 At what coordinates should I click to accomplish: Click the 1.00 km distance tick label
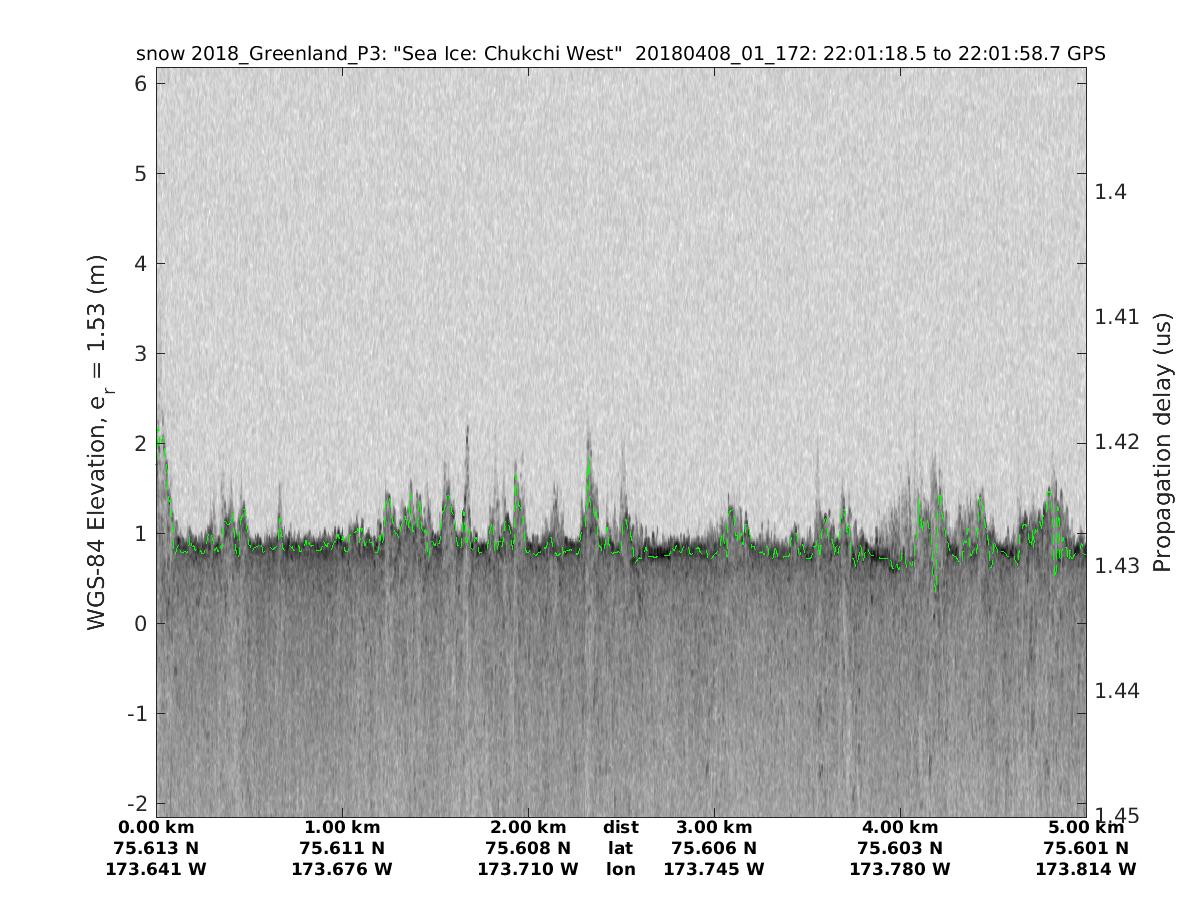pos(342,827)
